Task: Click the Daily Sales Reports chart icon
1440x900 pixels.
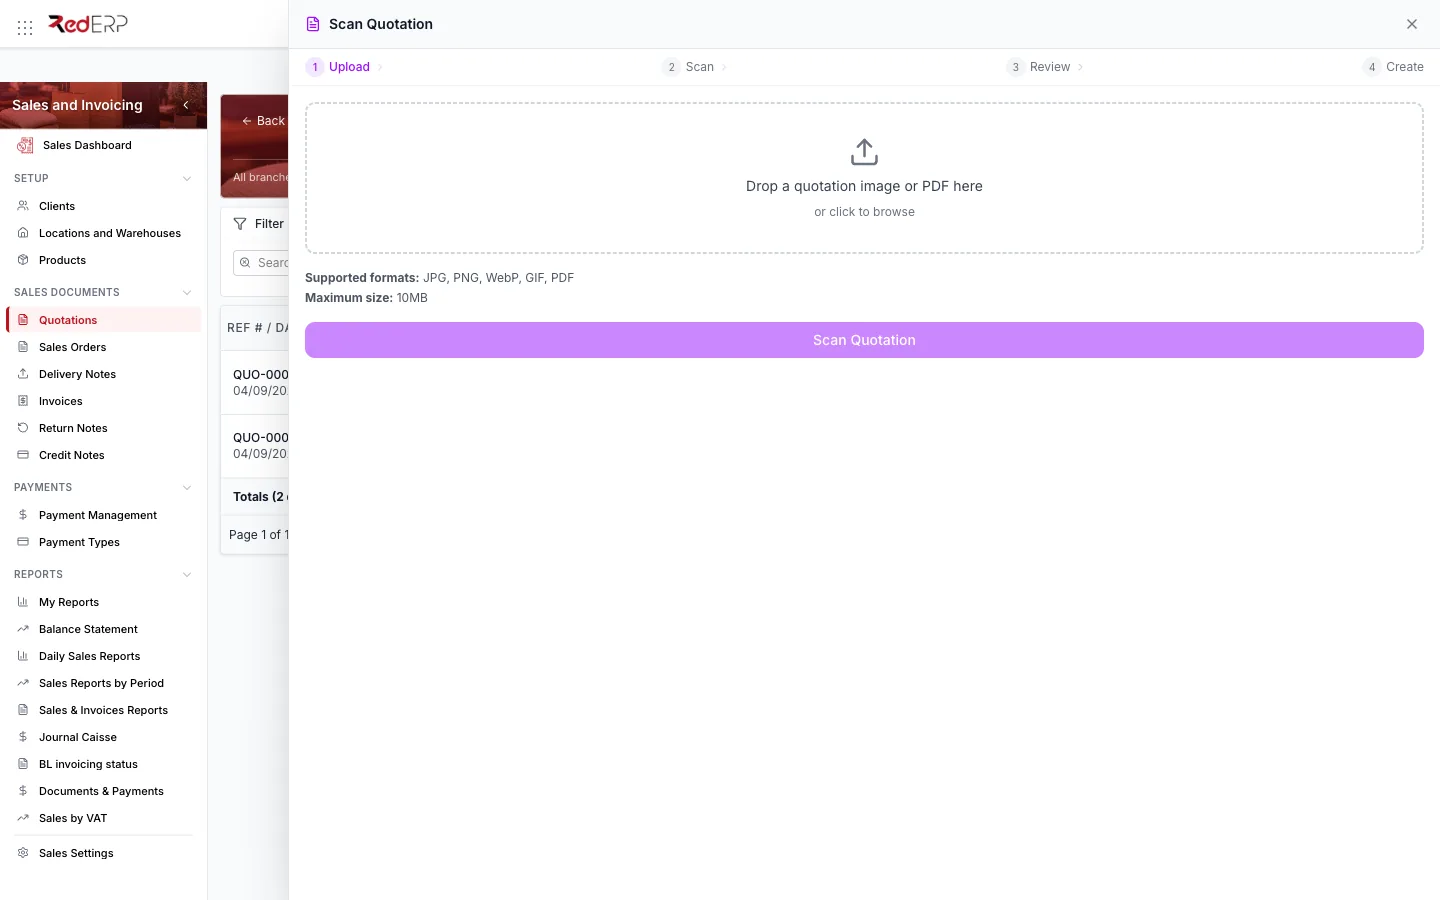Action: [x=23, y=656]
